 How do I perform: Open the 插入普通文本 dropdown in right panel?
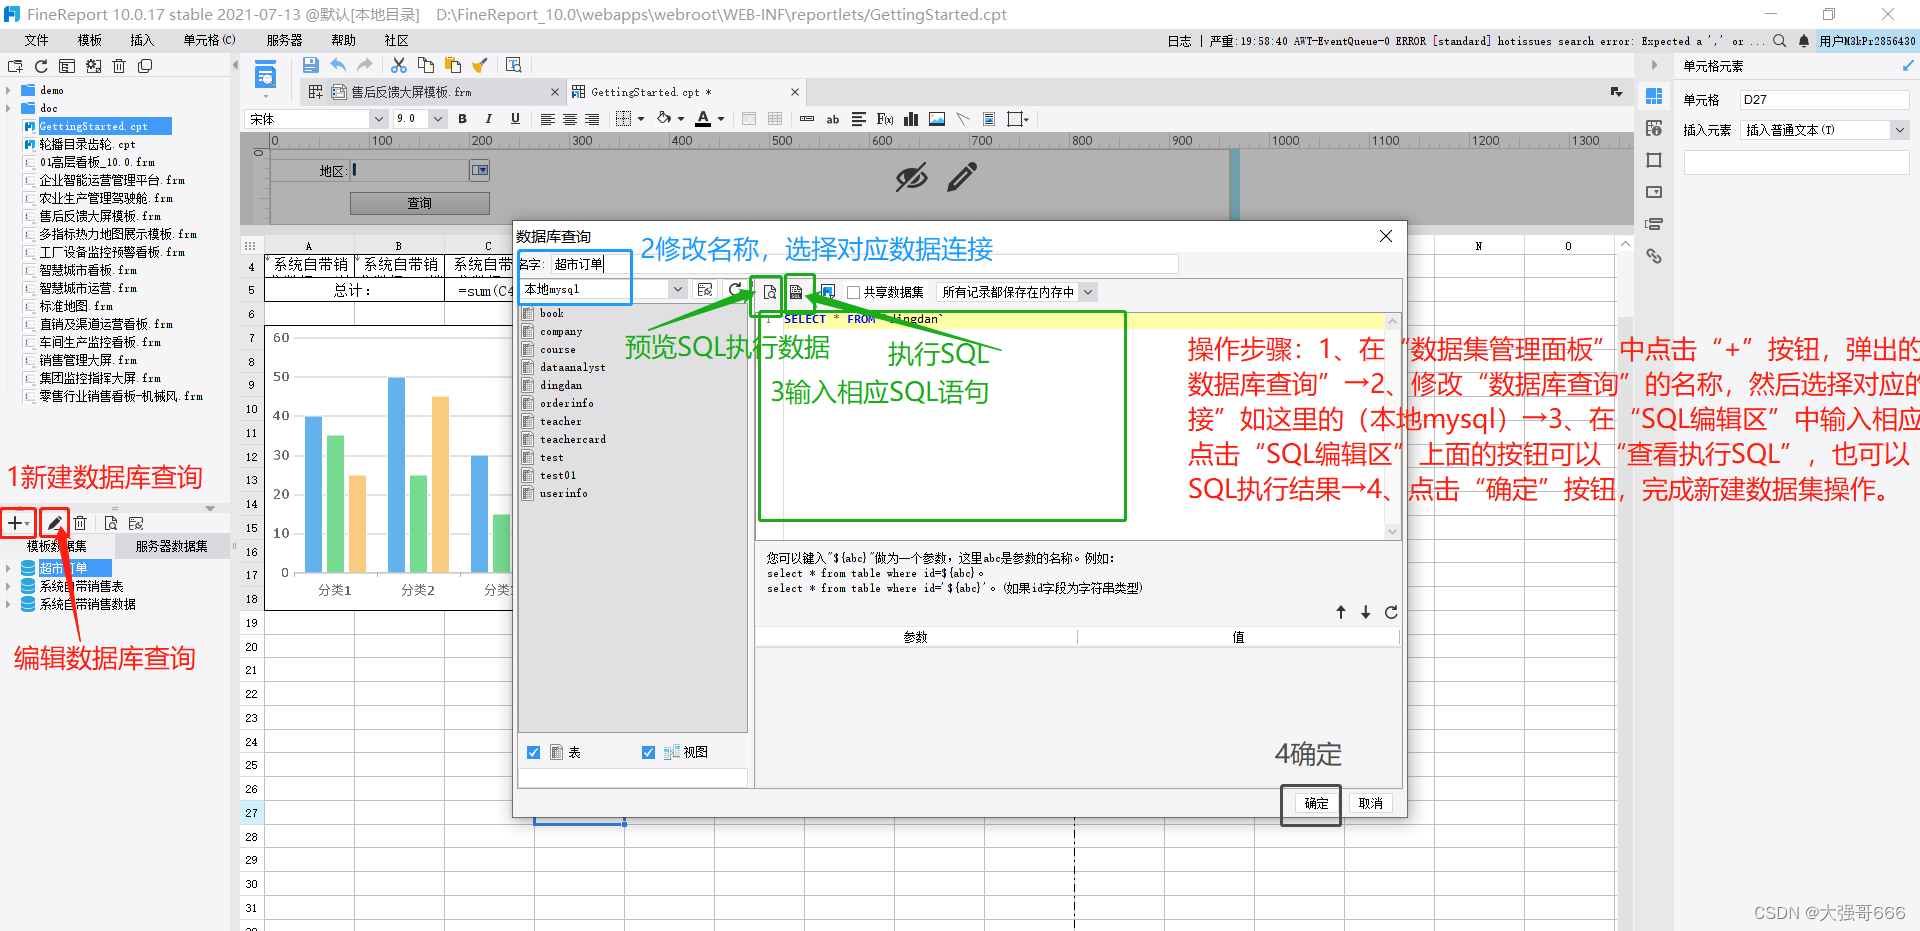[x=1899, y=130]
